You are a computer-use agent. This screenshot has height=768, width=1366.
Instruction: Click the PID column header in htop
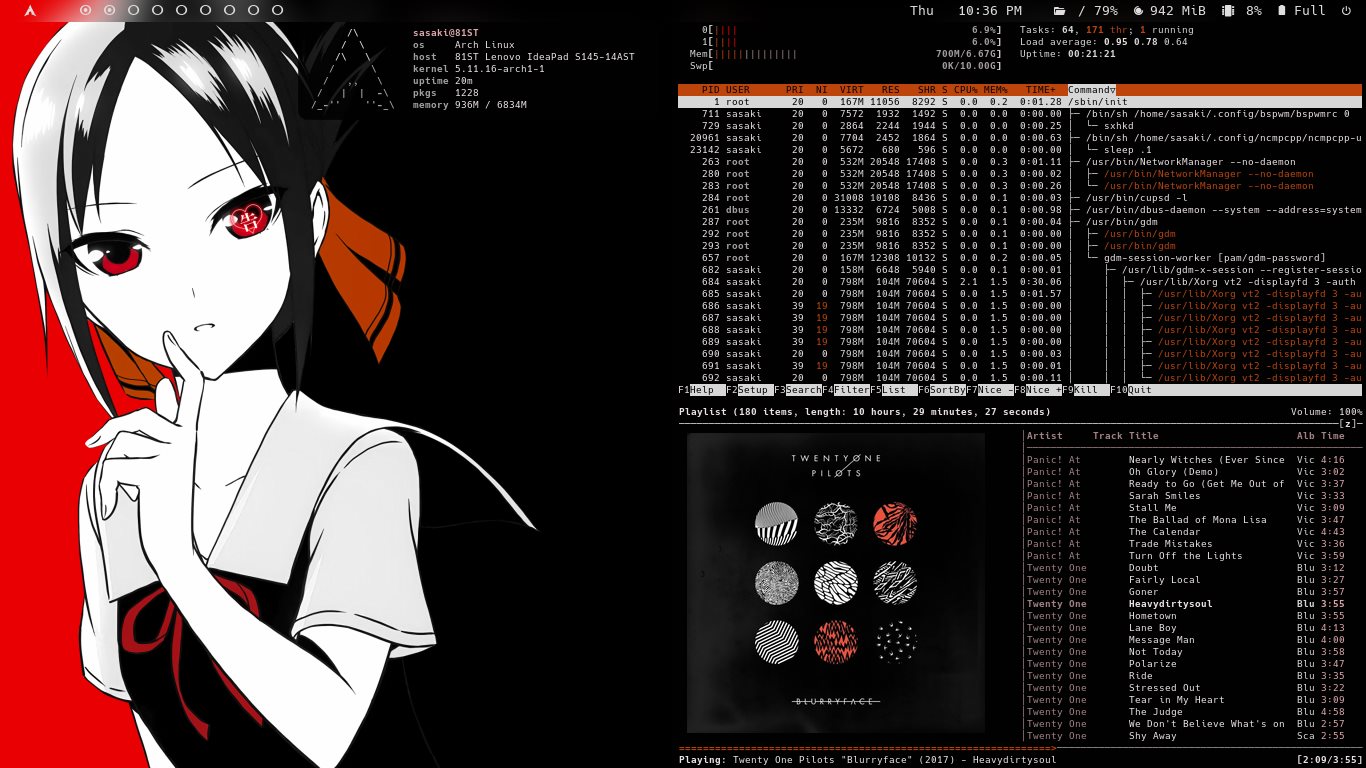pos(710,90)
